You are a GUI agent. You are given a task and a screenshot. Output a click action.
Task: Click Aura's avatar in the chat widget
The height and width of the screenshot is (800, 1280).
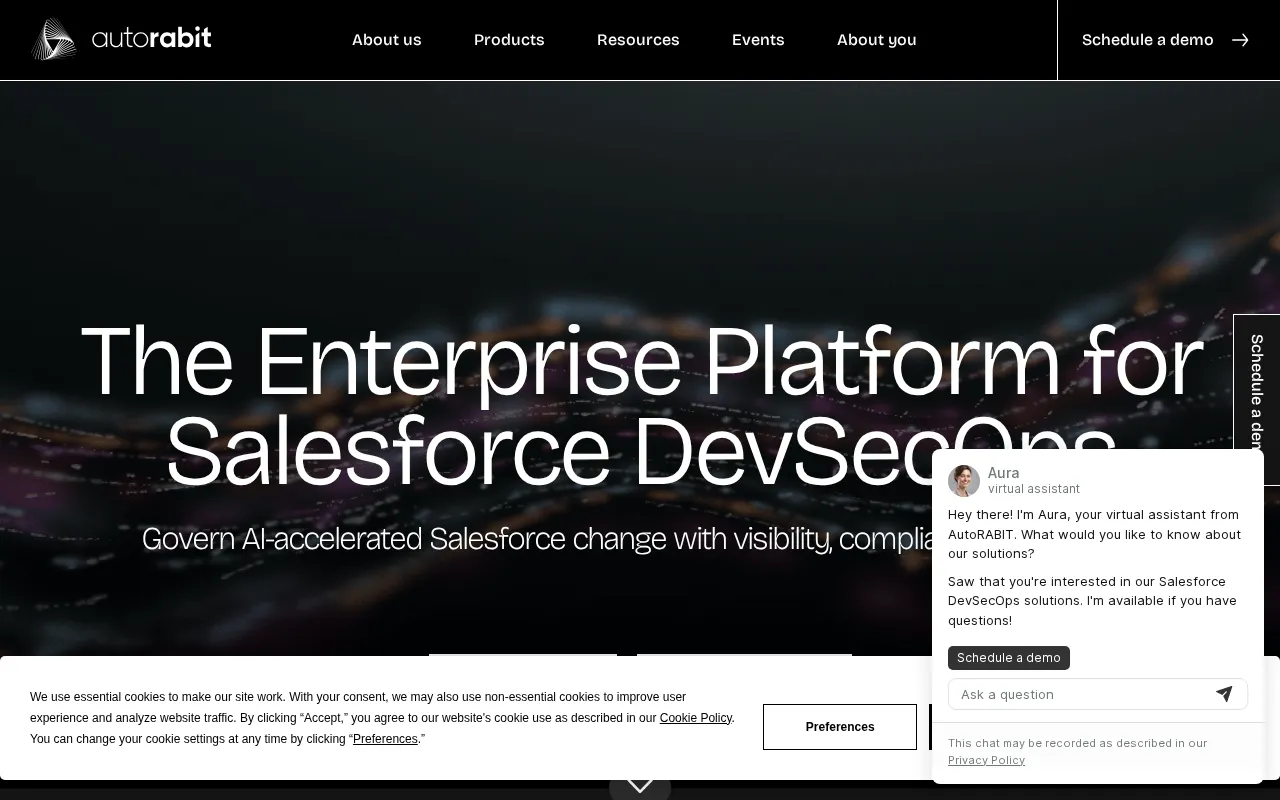pyautogui.click(x=964, y=481)
